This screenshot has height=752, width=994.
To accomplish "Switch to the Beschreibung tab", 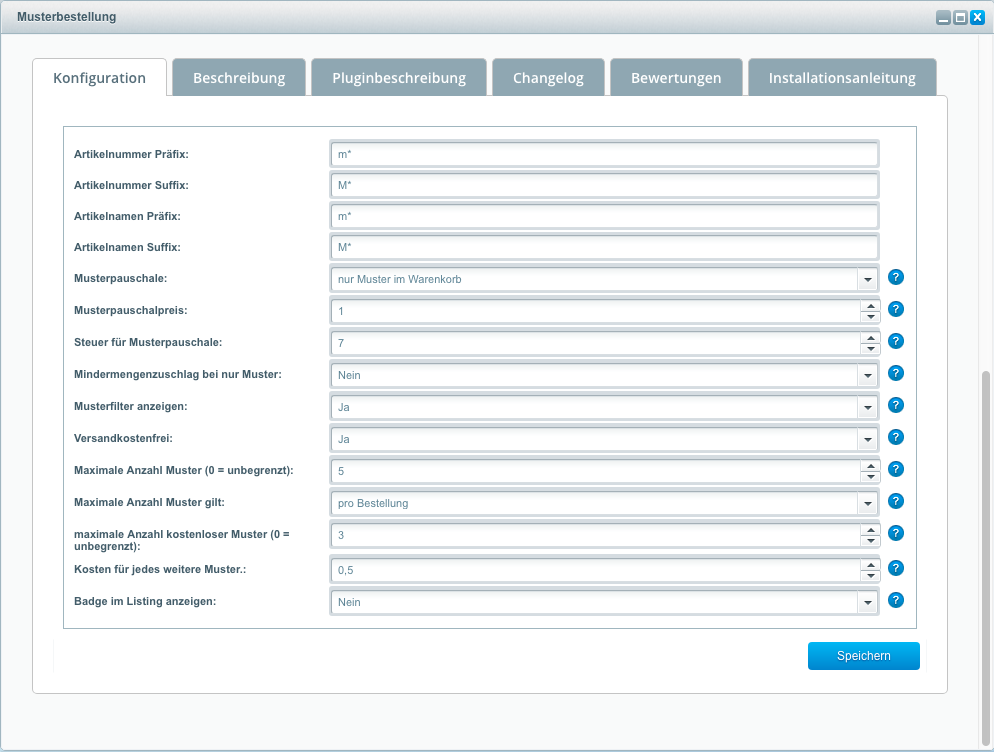I will (x=239, y=78).
